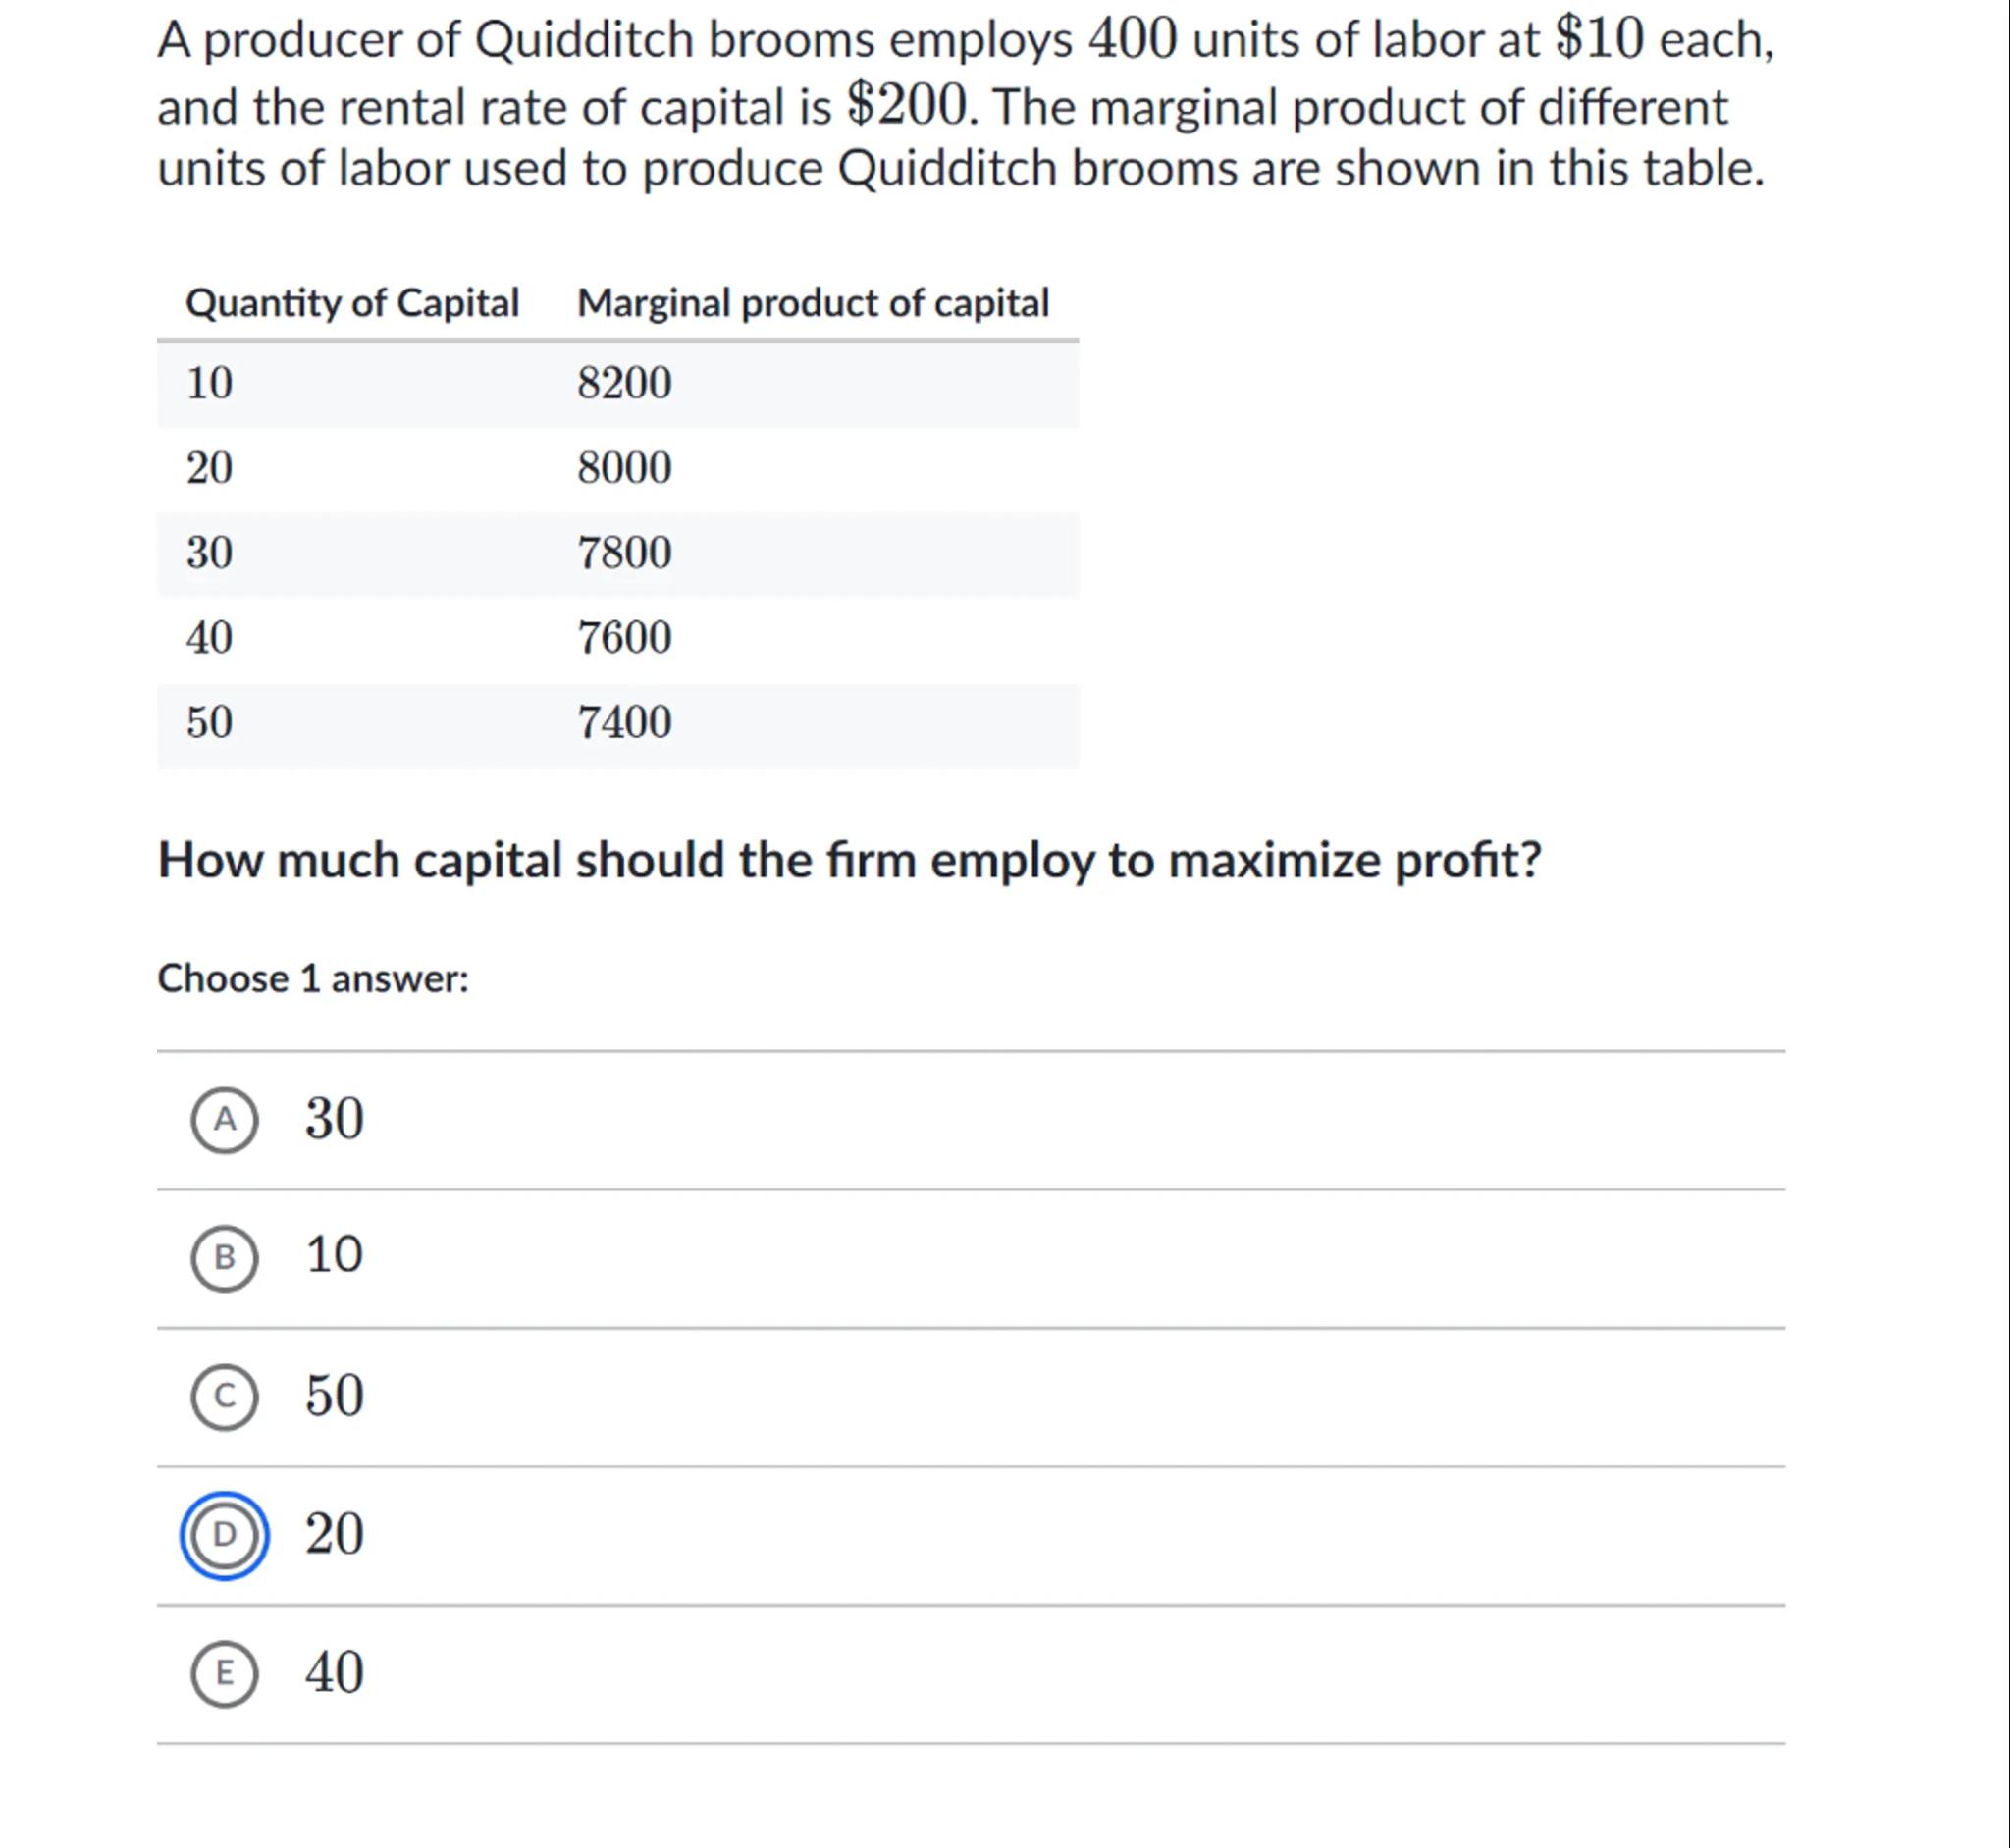This screenshot has width=2010, height=1848.
Task: Choose the answer text 30 beside option A
Action: tap(334, 1118)
